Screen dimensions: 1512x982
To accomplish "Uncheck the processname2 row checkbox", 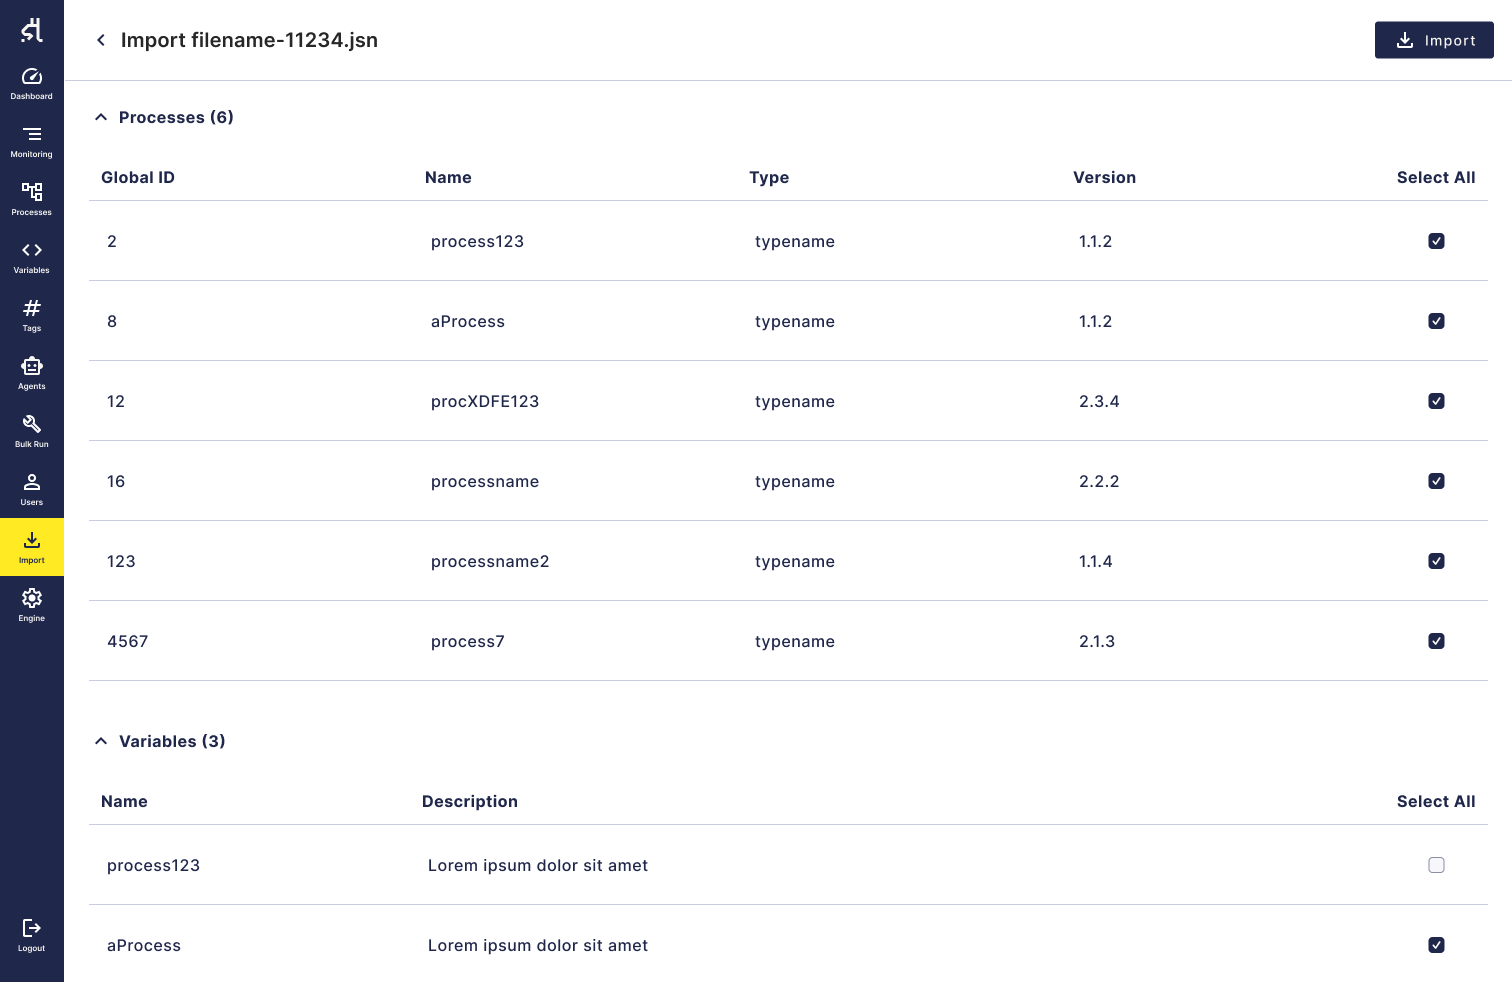I will [1436, 561].
